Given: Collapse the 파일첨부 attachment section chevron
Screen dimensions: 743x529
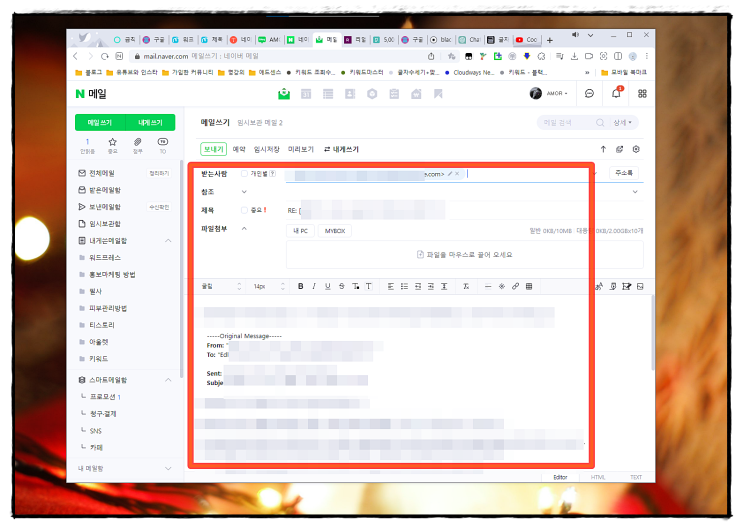Looking at the screenshot, I should click(x=244, y=228).
